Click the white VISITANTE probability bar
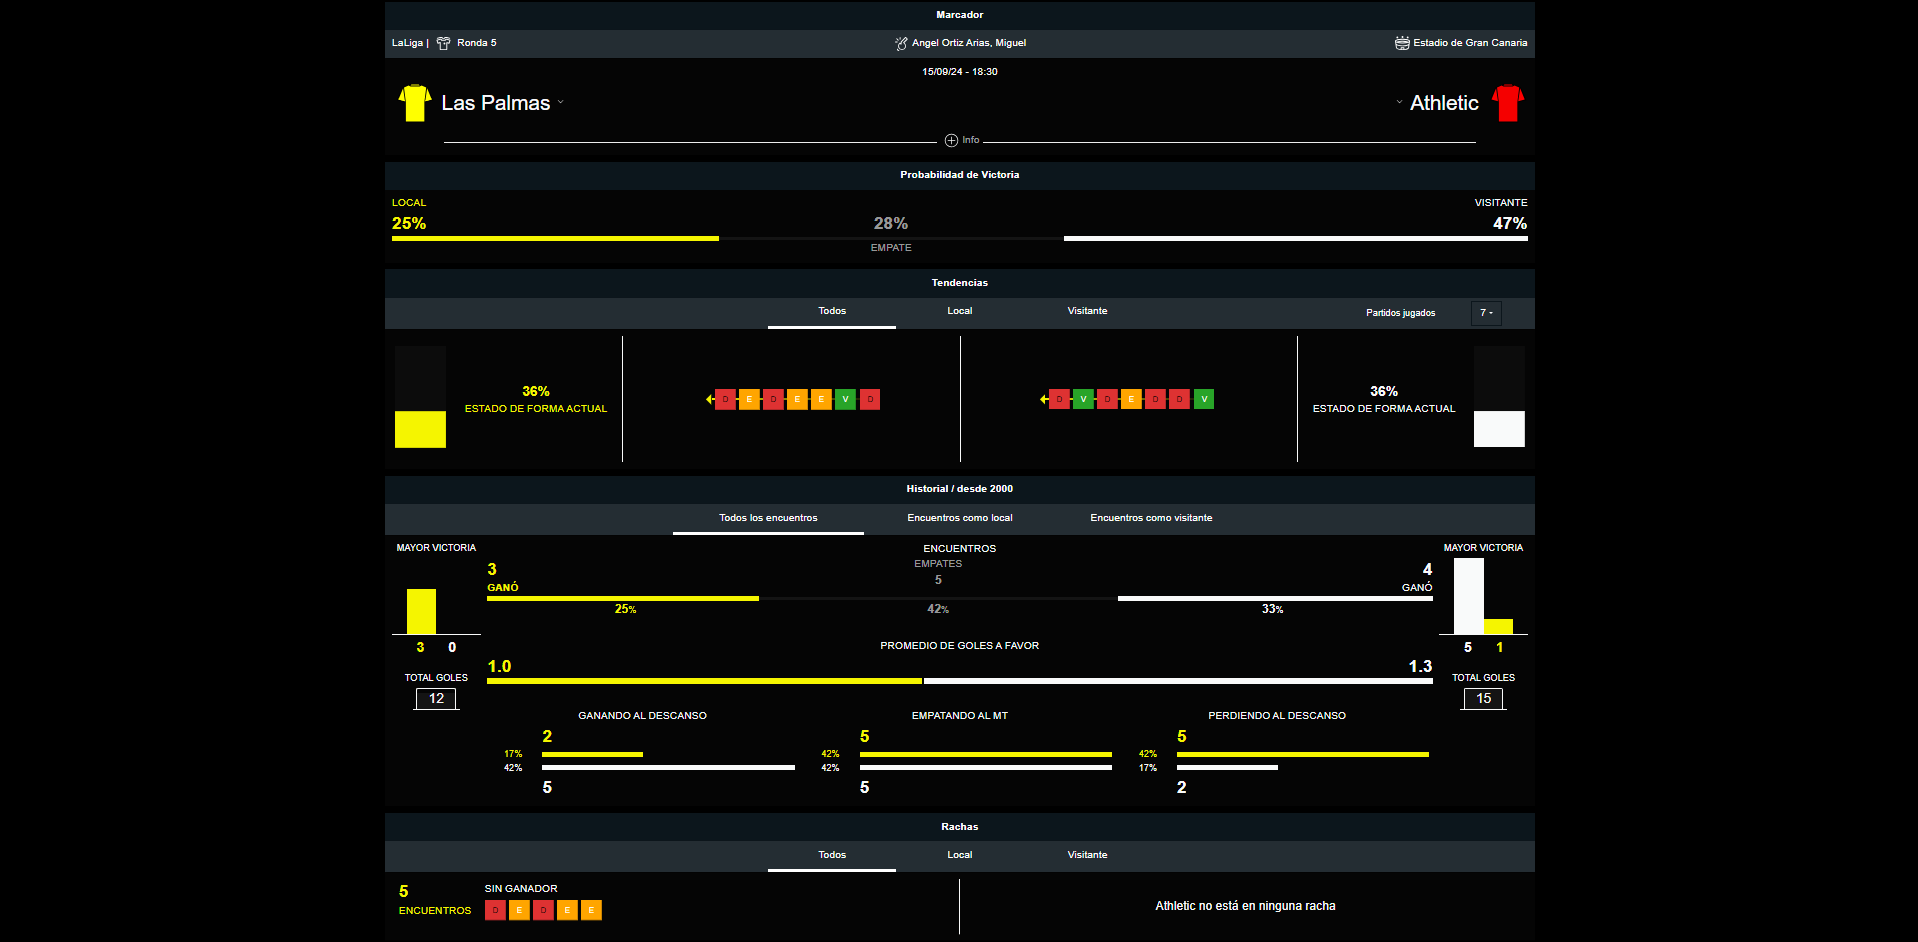Viewport: 1918px width, 942px height. [x=1296, y=238]
